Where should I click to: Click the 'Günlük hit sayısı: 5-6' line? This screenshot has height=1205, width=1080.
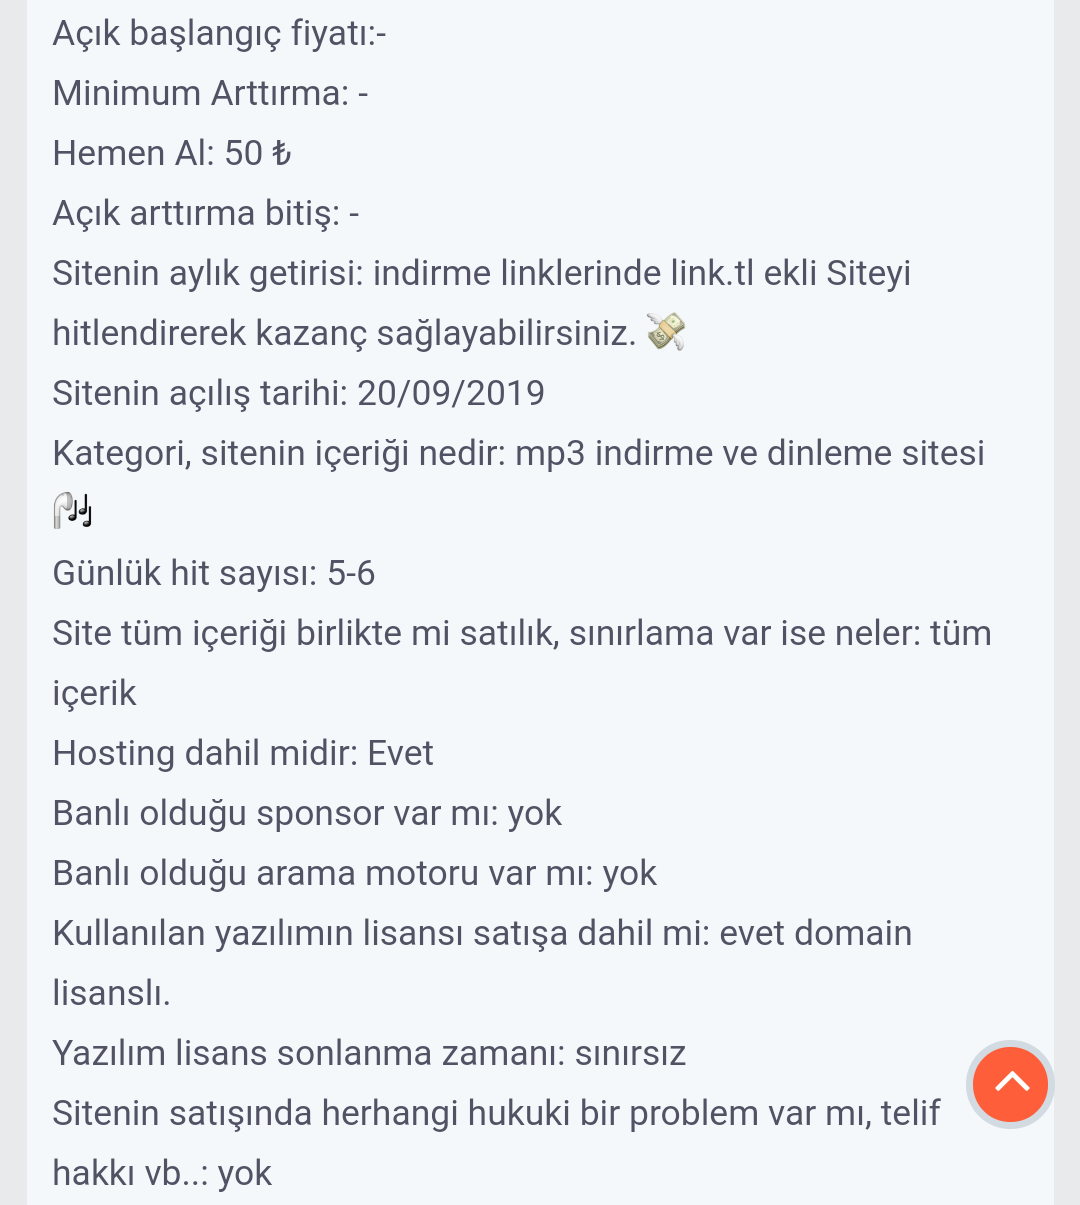(x=214, y=573)
